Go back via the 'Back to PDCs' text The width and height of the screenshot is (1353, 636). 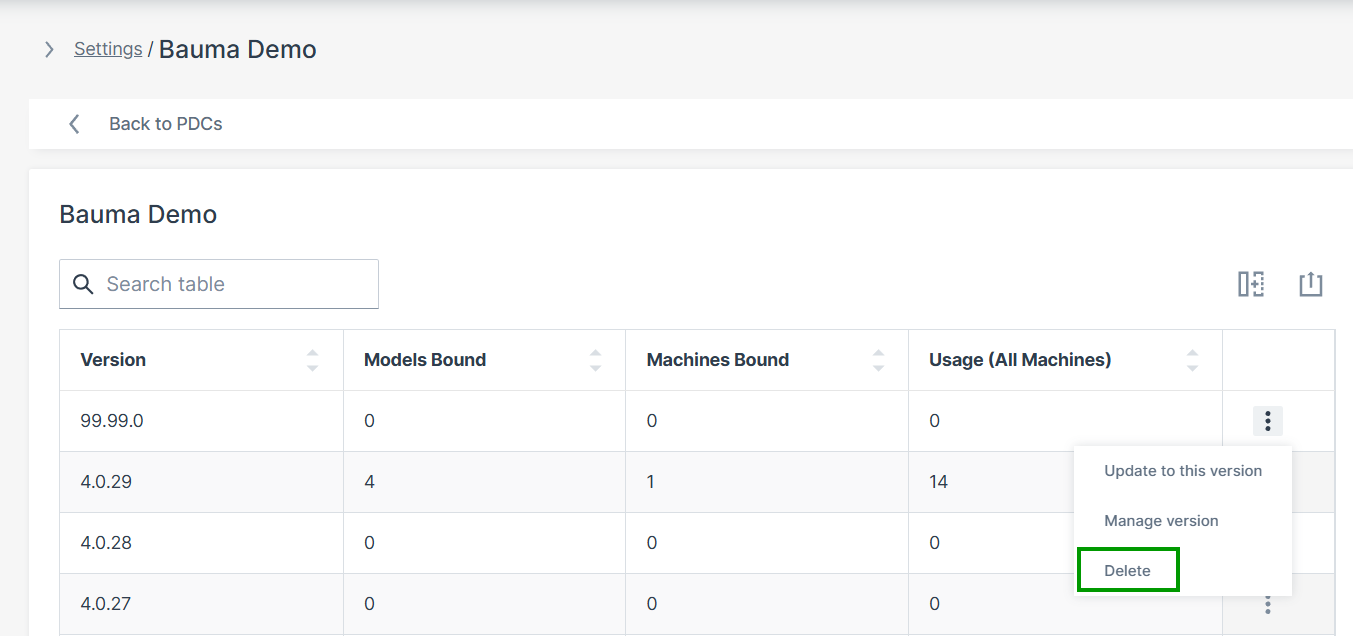165,124
